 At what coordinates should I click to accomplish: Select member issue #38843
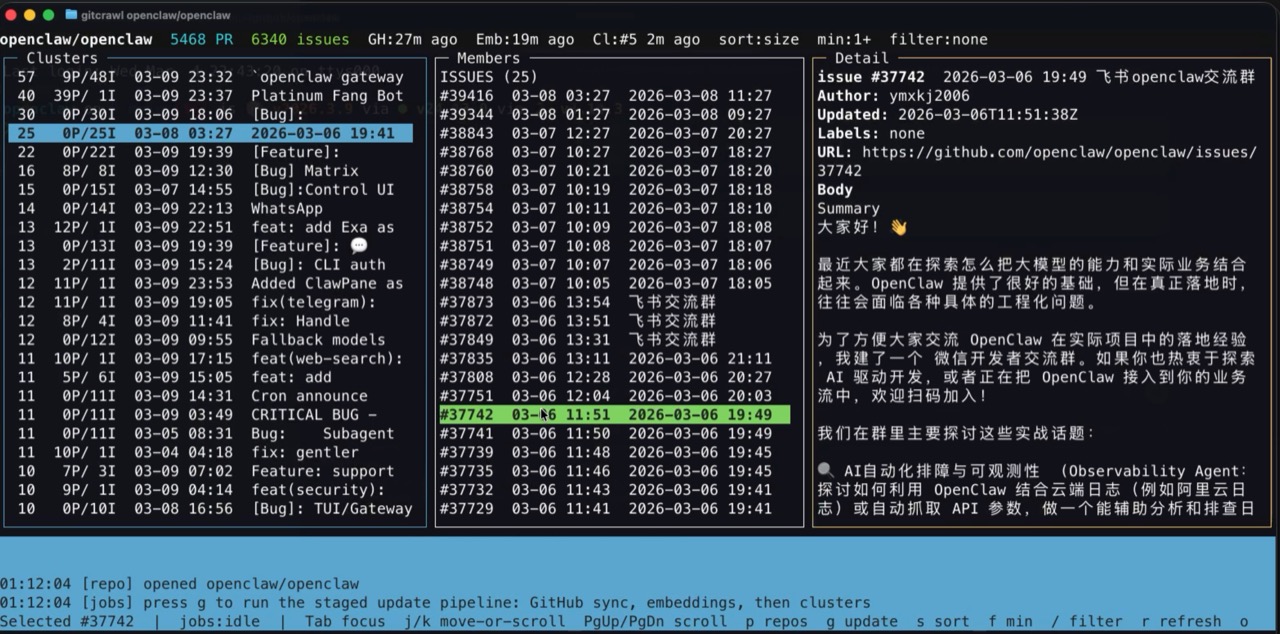pyautogui.click(x=614, y=133)
